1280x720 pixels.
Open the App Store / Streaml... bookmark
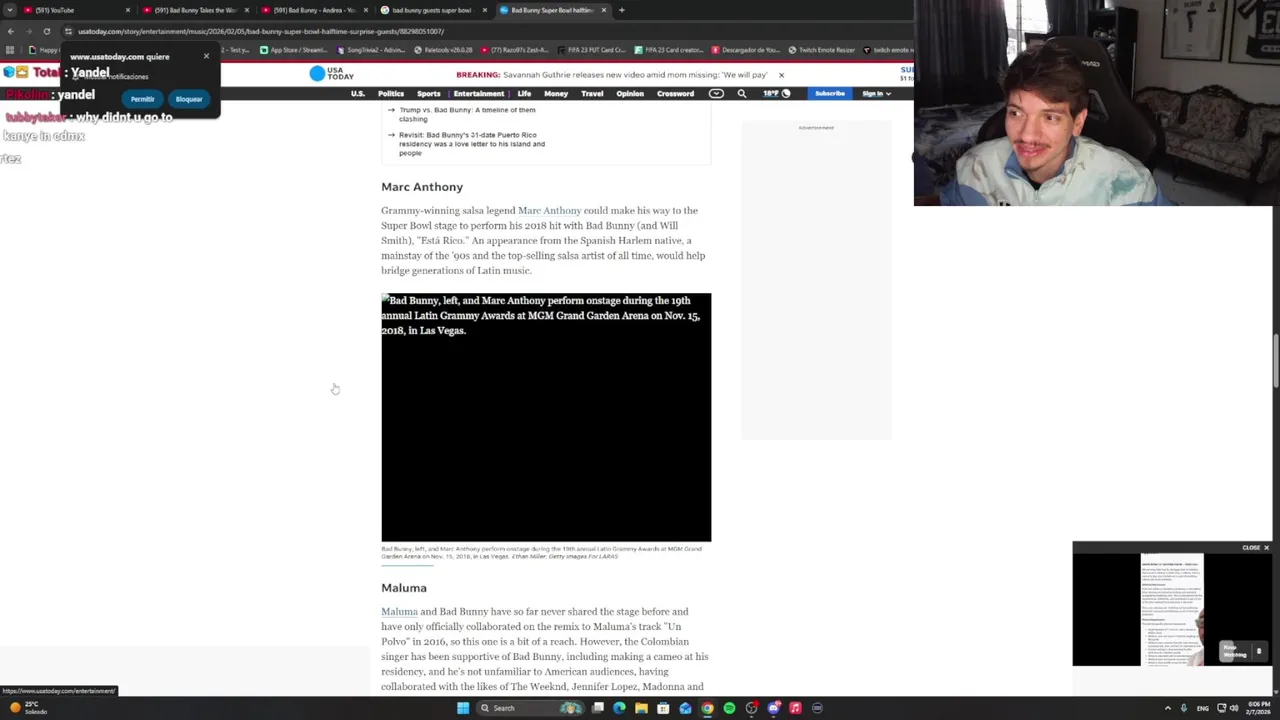293,50
